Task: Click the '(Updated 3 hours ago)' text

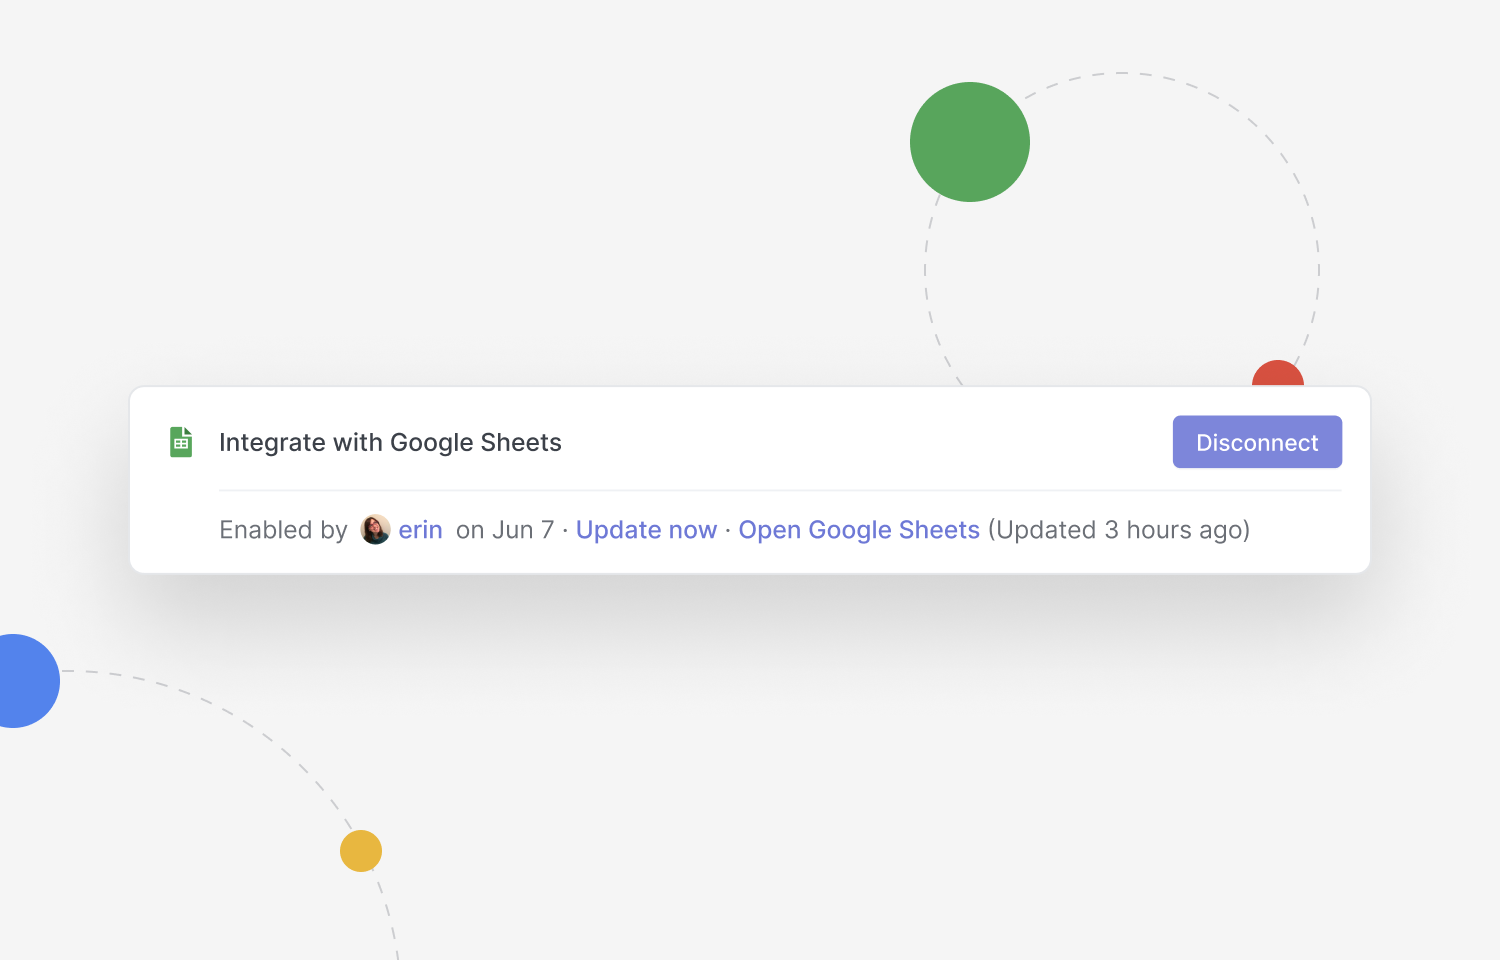Action: (x=1119, y=530)
